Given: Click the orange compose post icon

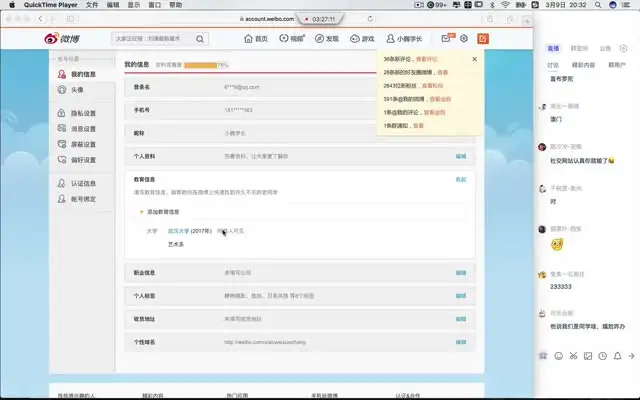Looking at the screenshot, I should (x=483, y=38).
